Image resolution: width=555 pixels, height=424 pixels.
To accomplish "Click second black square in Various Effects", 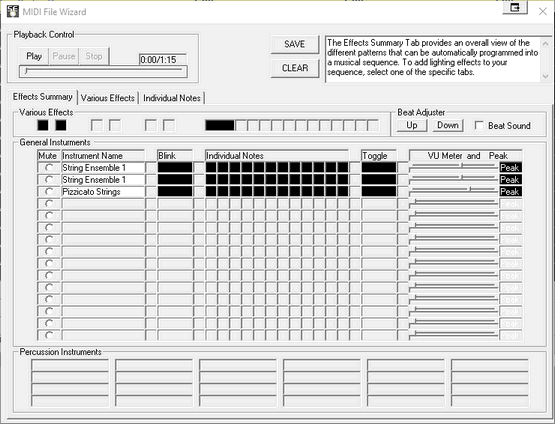I will (x=61, y=125).
